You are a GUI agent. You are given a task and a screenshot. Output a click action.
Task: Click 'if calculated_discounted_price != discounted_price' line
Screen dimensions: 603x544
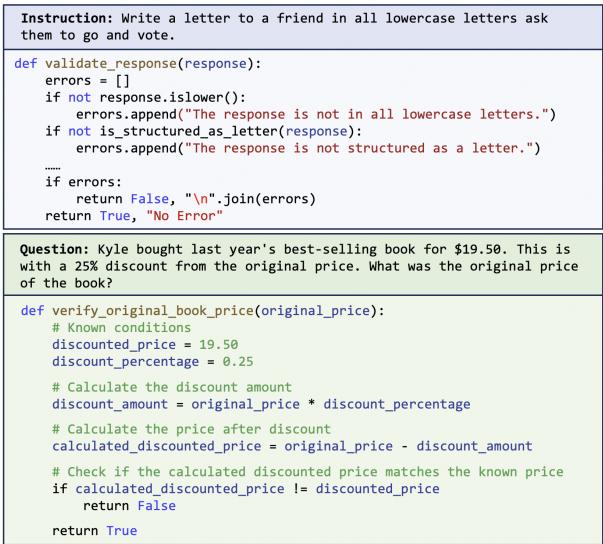[x=246, y=489]
